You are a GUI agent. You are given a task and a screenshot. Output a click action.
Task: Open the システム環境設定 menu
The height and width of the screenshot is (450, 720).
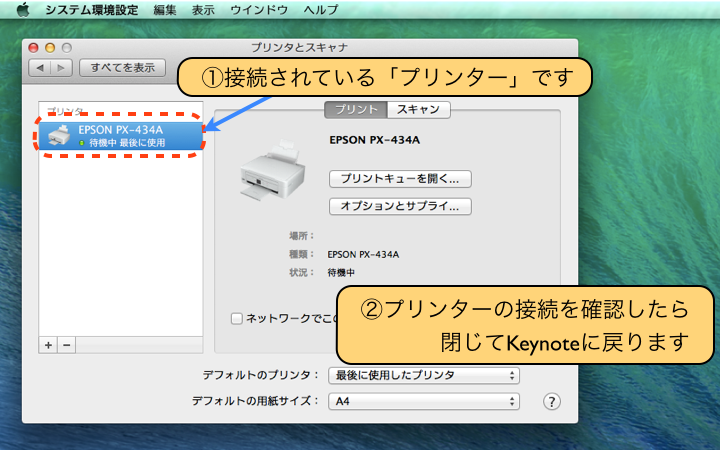[x=91, y=10]
